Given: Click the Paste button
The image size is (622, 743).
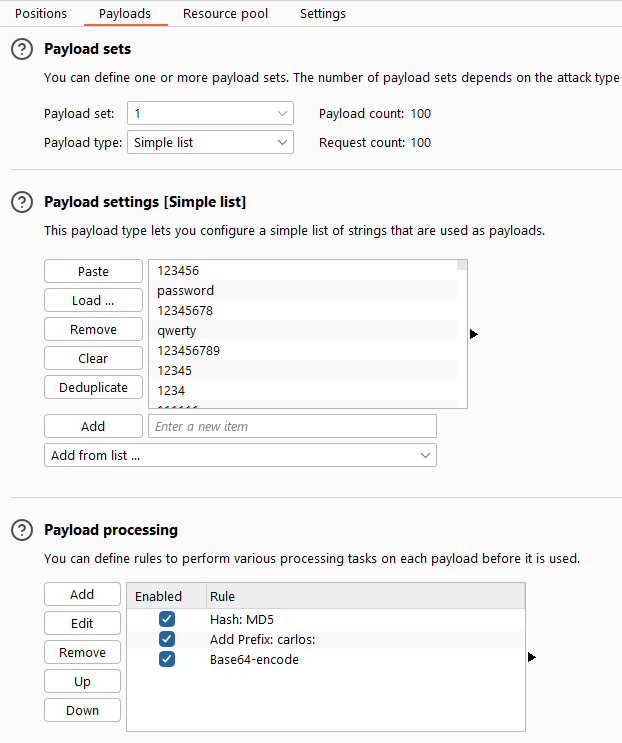Looking at the screenshot, I should pyautogui.click(x=93, y=272).
